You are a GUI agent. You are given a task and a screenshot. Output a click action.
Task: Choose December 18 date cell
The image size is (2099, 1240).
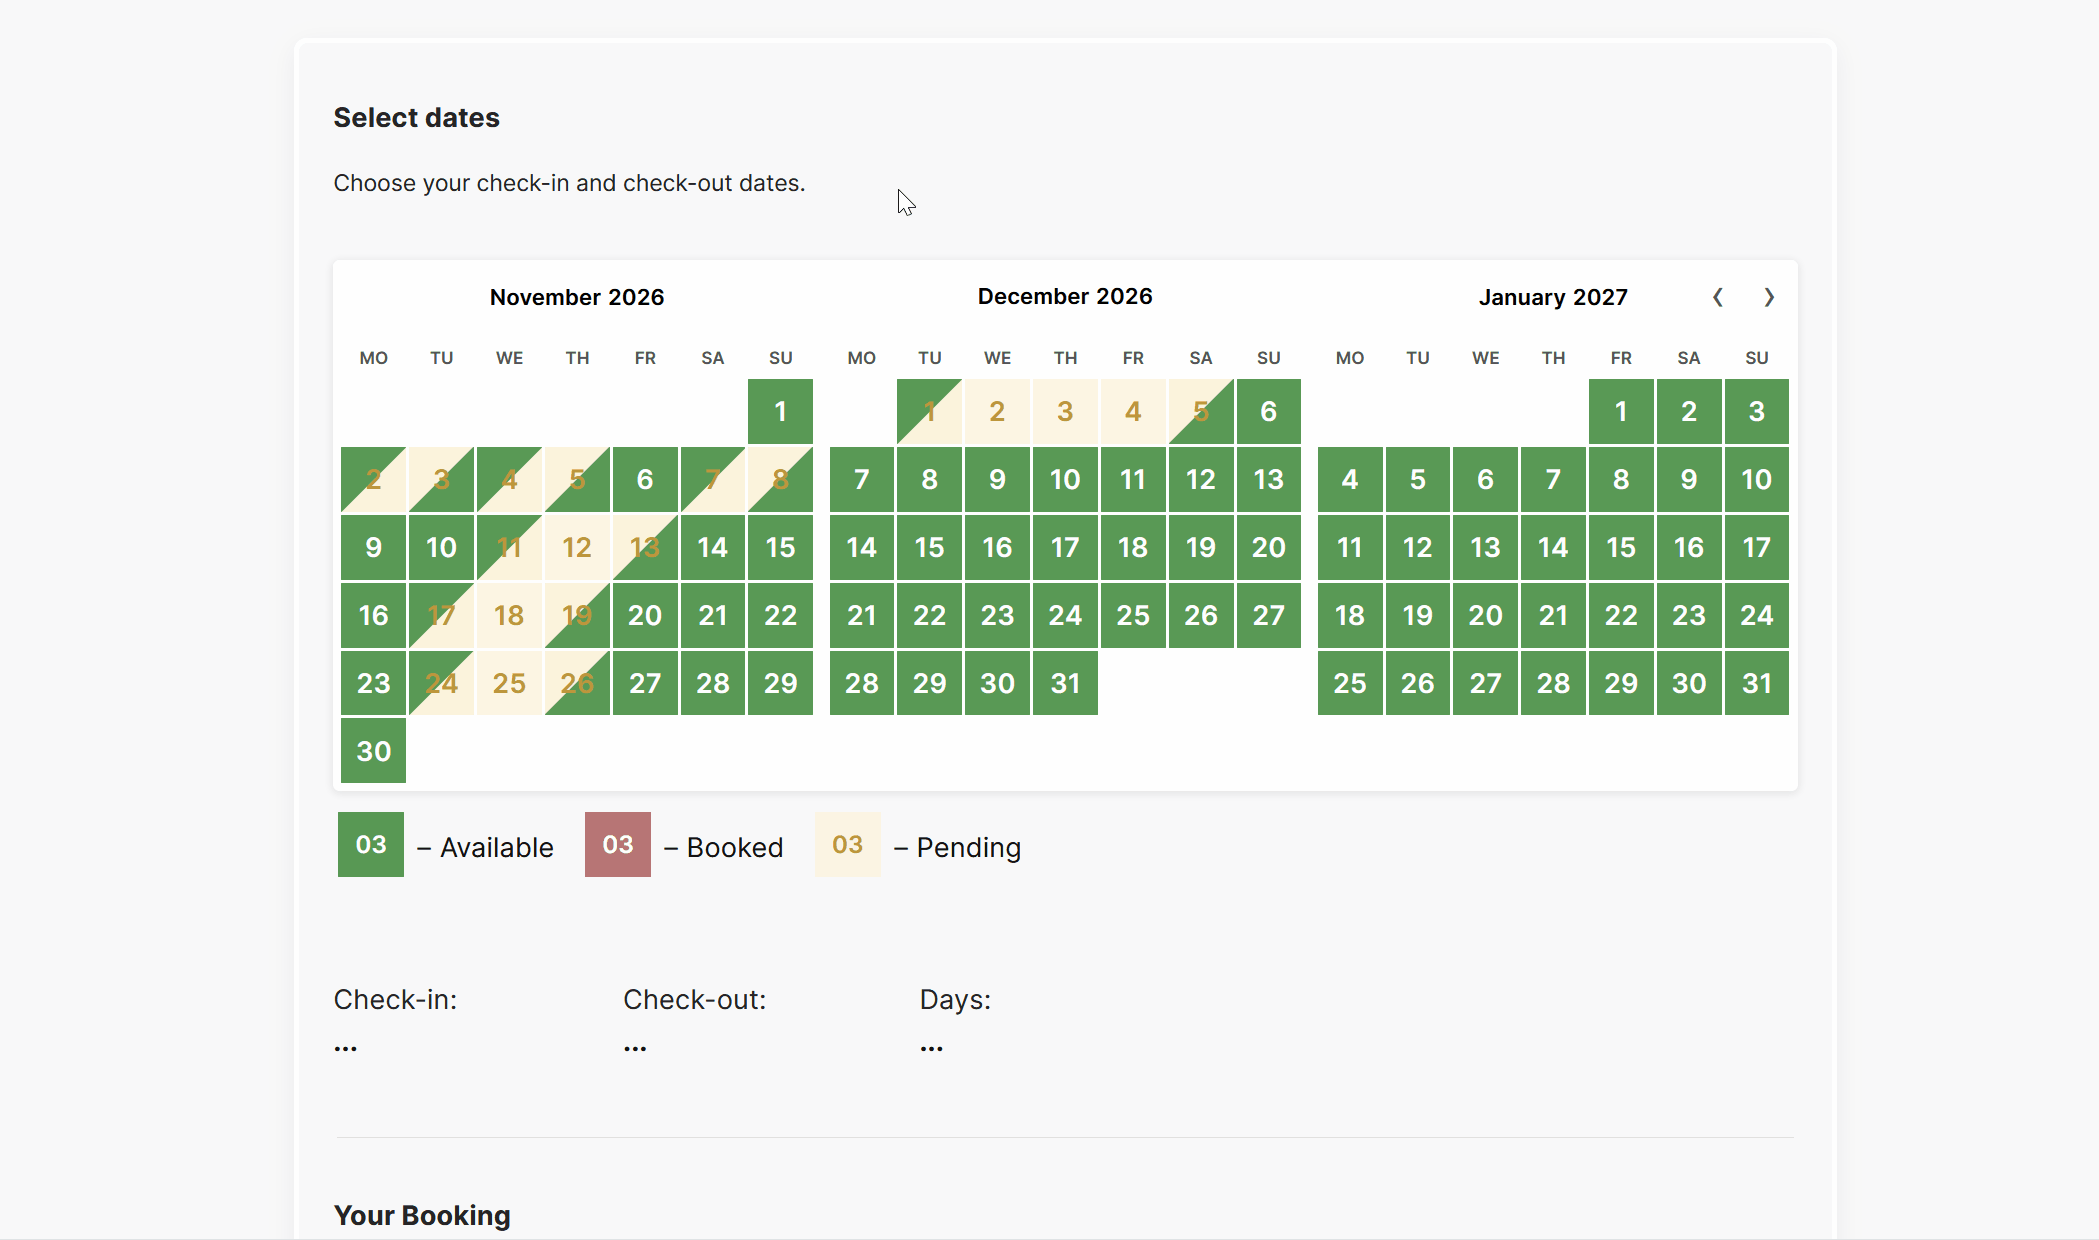[x=1133, y=547]
